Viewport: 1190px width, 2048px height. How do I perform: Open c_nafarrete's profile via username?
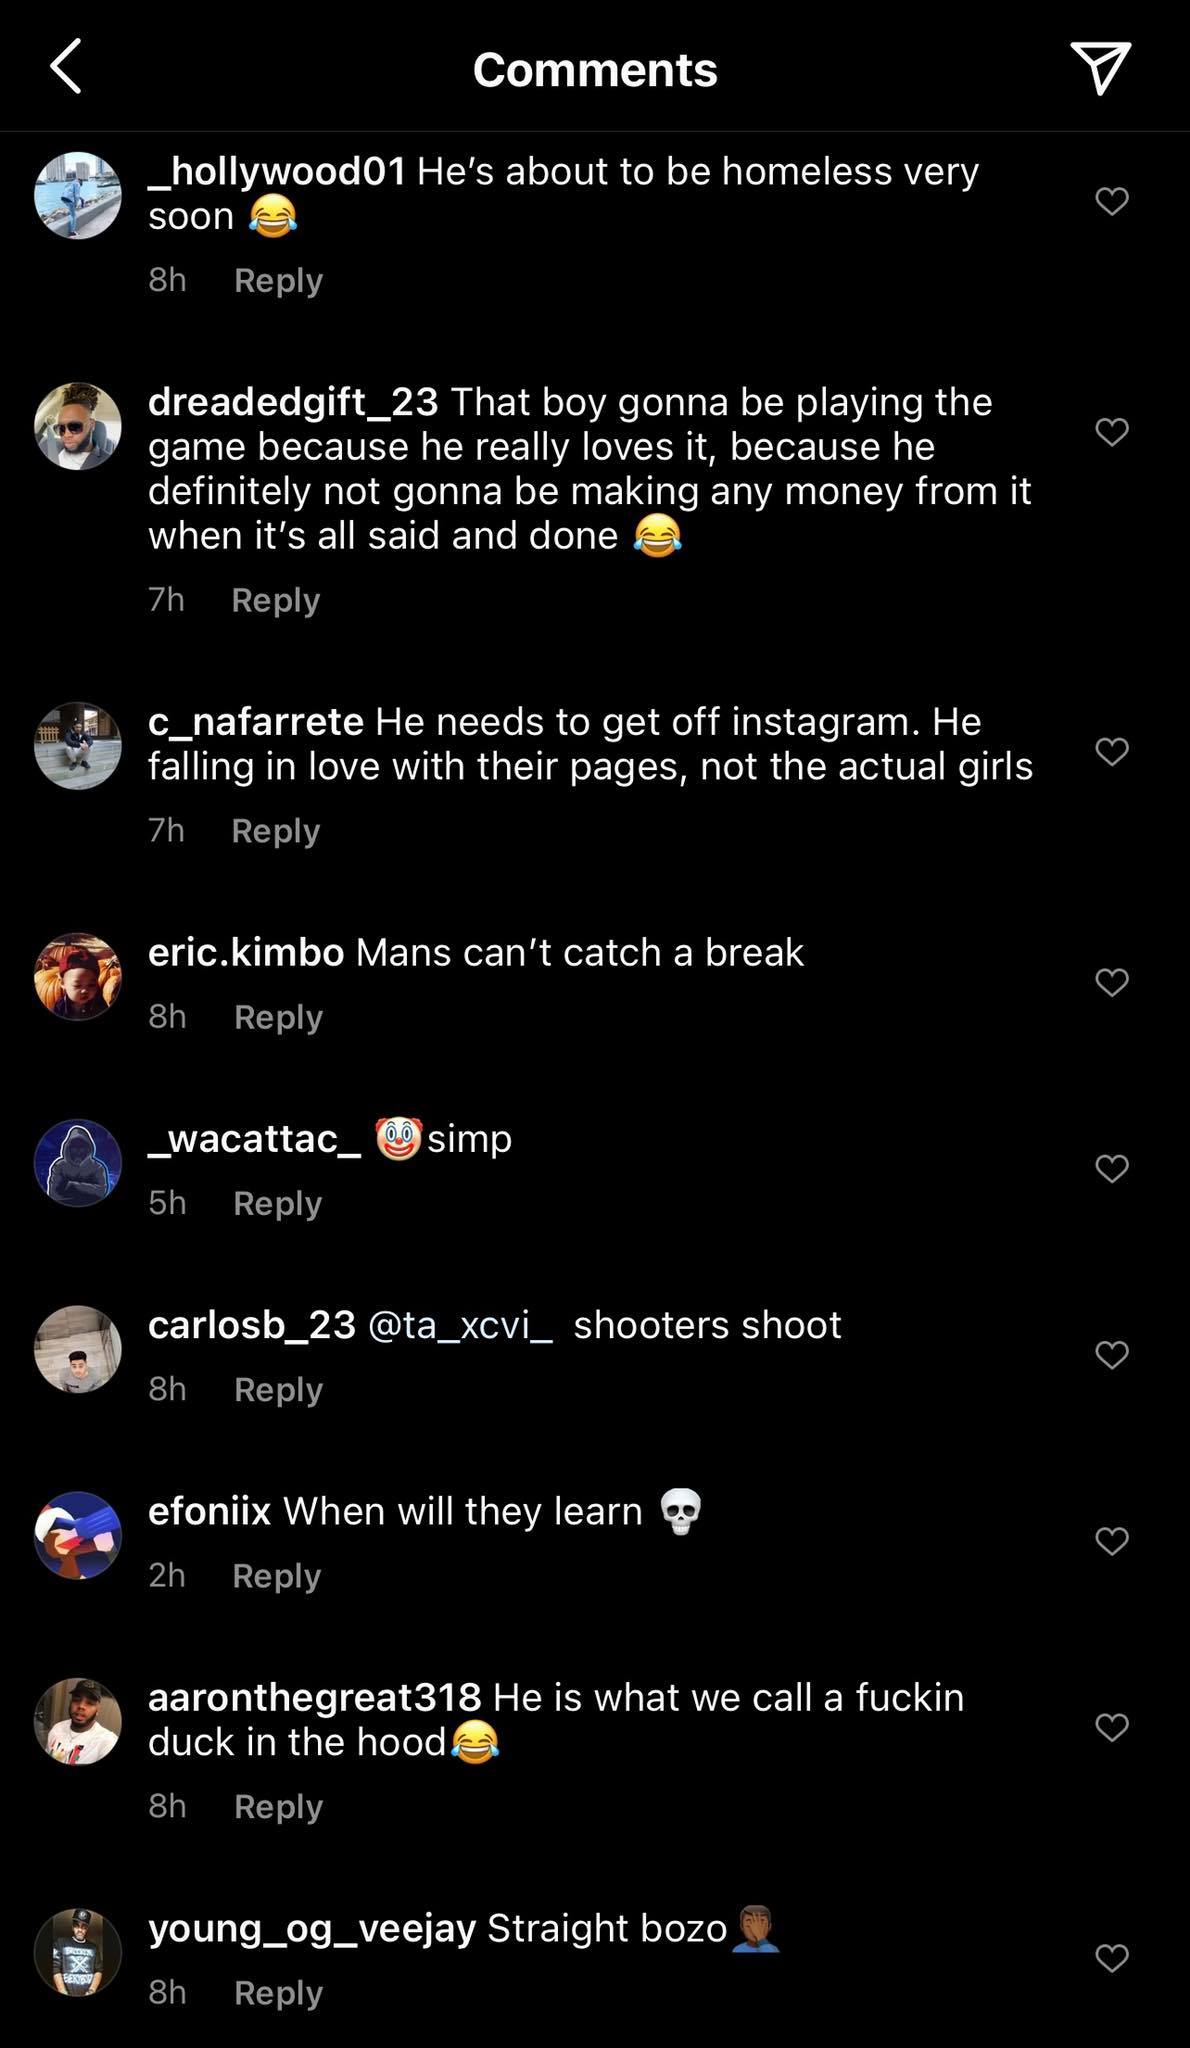point(255,721)
